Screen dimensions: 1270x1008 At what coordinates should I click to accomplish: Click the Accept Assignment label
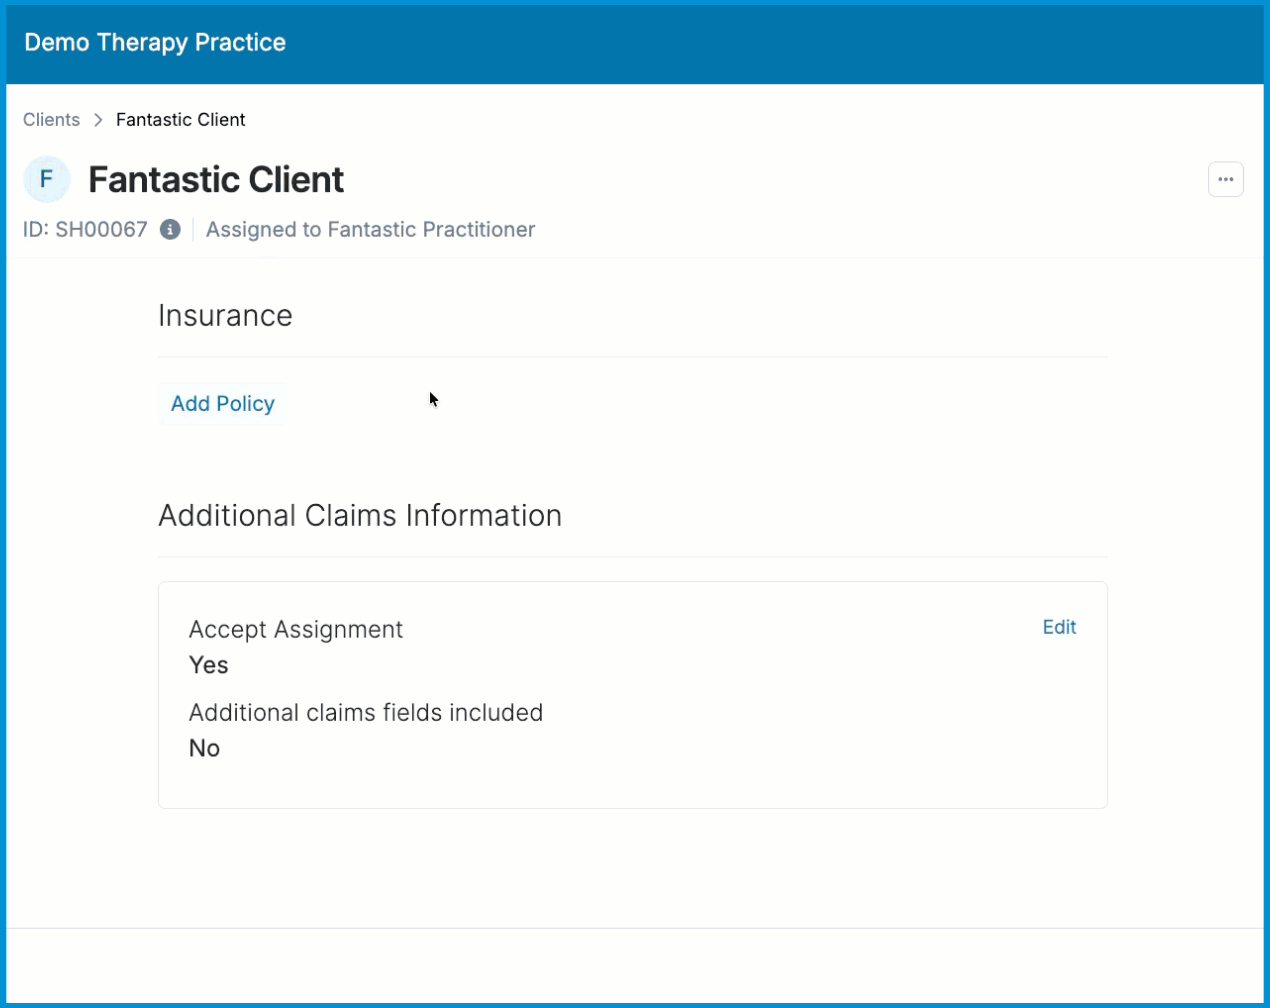point(296,629)
